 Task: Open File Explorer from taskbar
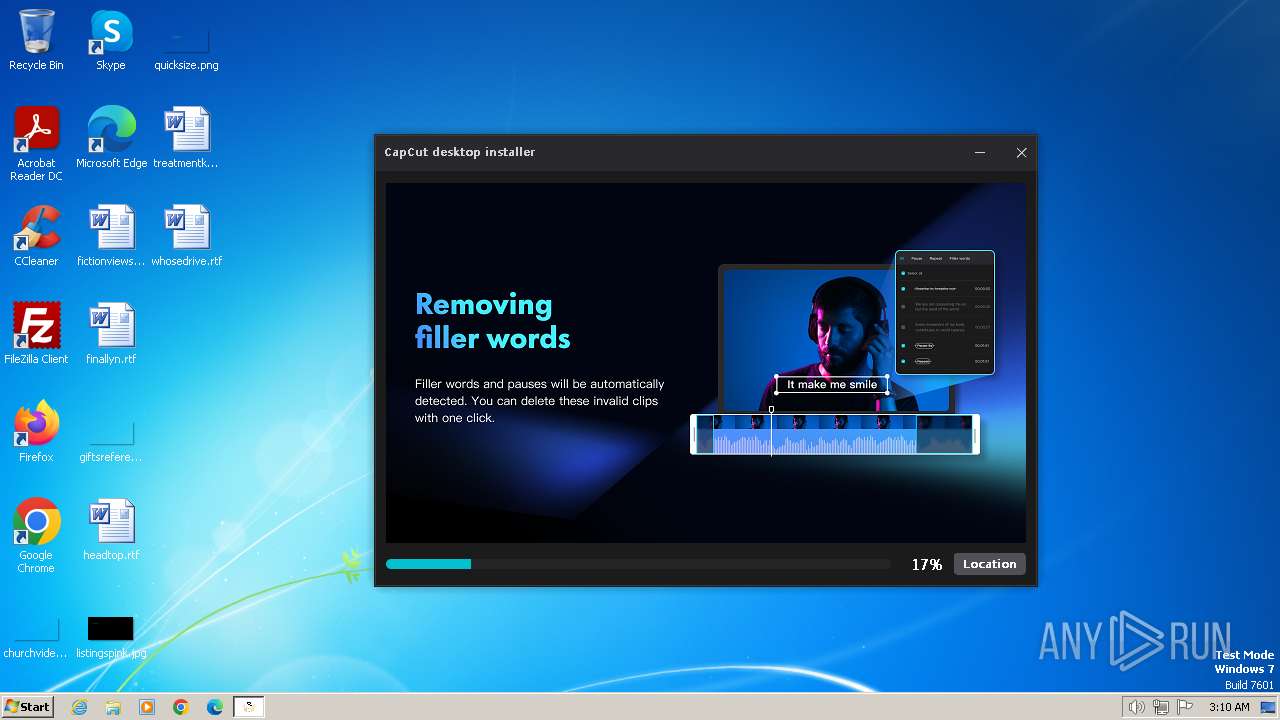pos(113,707)
